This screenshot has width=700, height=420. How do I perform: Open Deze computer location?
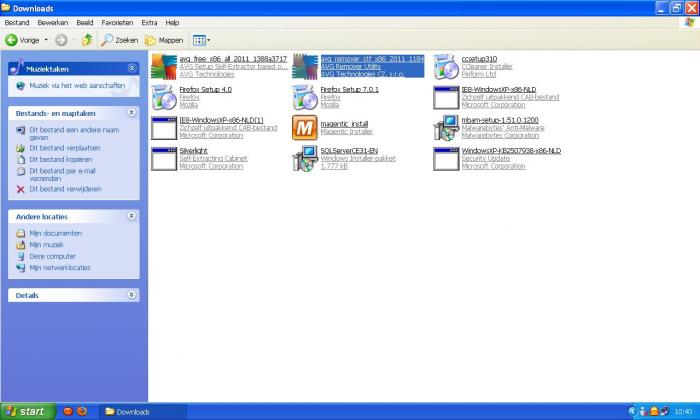[52, 256]
